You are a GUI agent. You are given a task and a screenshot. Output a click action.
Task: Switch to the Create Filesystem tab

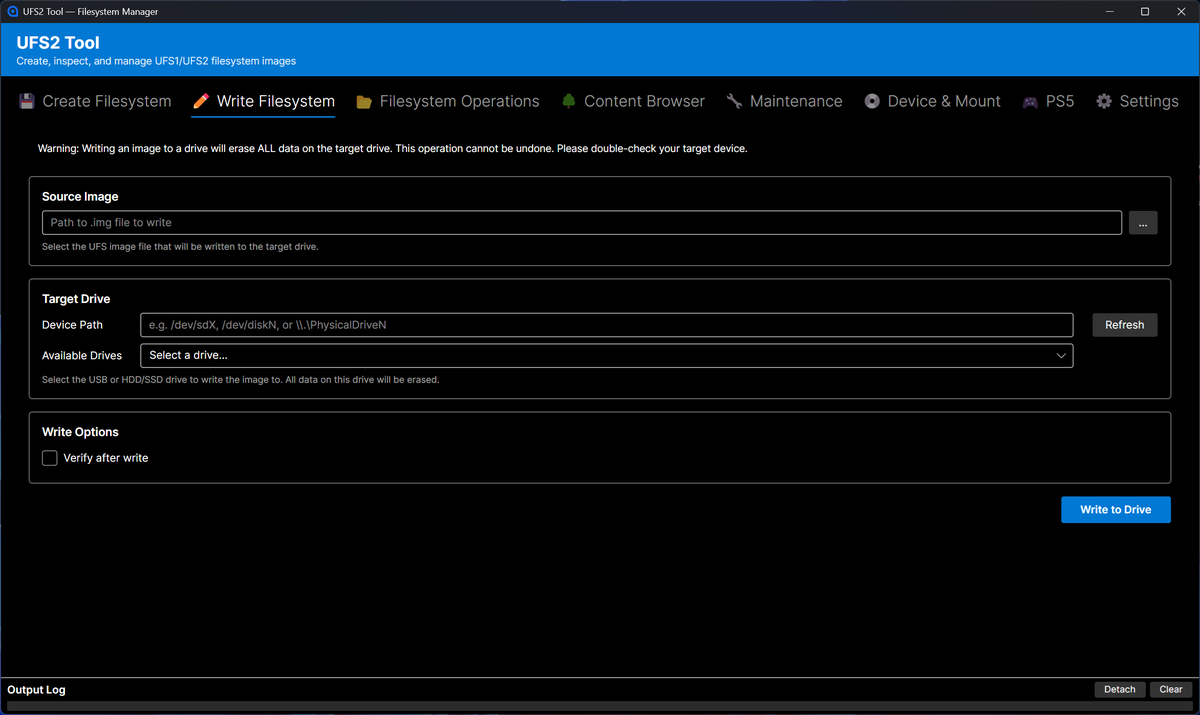[x=95, y=101]
